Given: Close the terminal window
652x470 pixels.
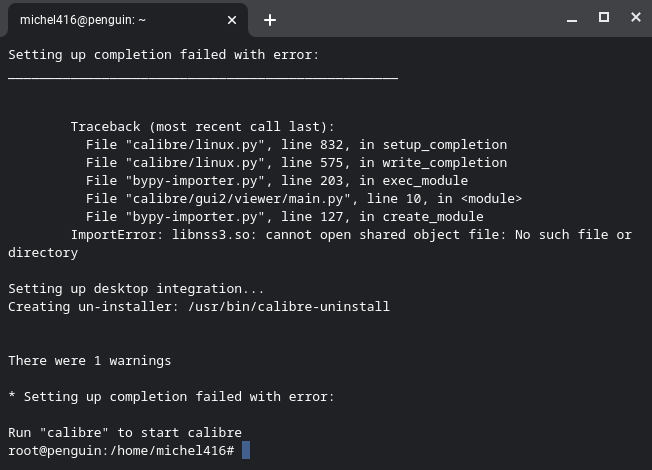Looking at the screenshot, I should coord(636,18).
